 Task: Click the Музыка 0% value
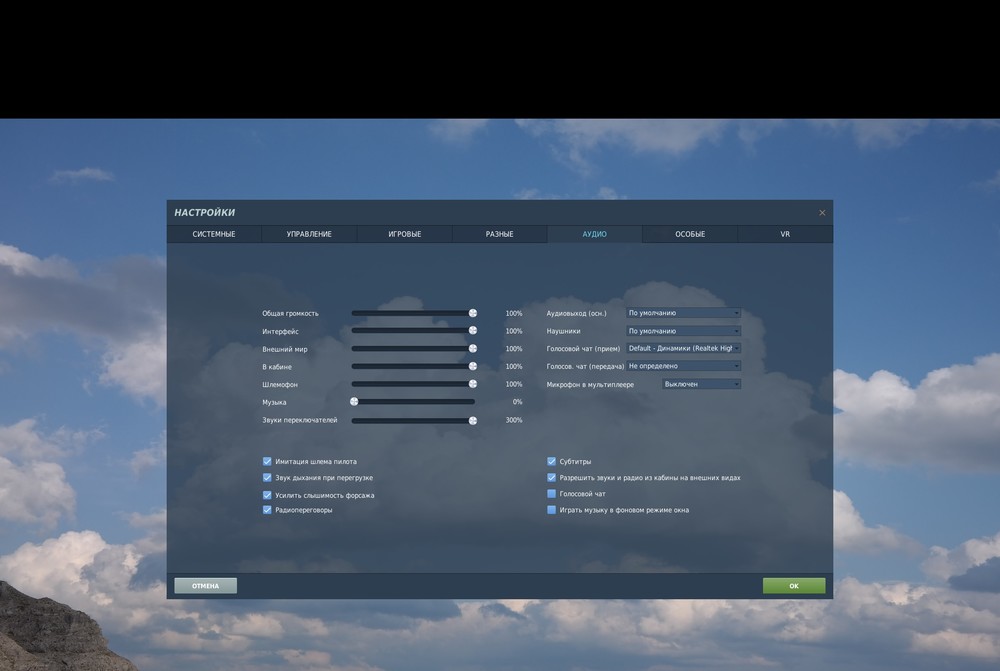click(x=517, y=402)
